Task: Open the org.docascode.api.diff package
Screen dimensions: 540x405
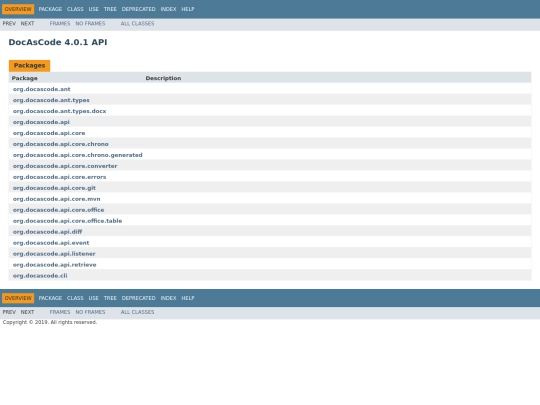Action: point(48,232)
